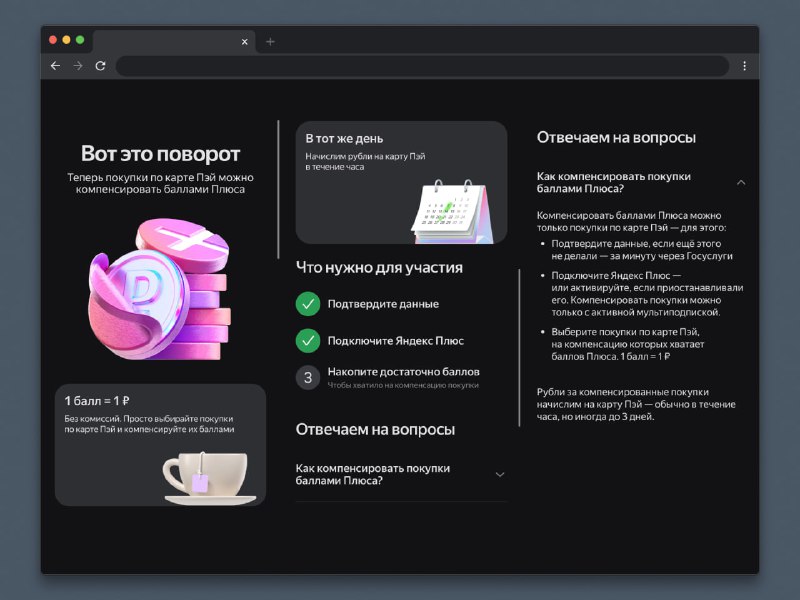This screenshot has width=800, height=600.
Task: Click the calendar illustration in В тот же день card
Action: pos(453,211)
